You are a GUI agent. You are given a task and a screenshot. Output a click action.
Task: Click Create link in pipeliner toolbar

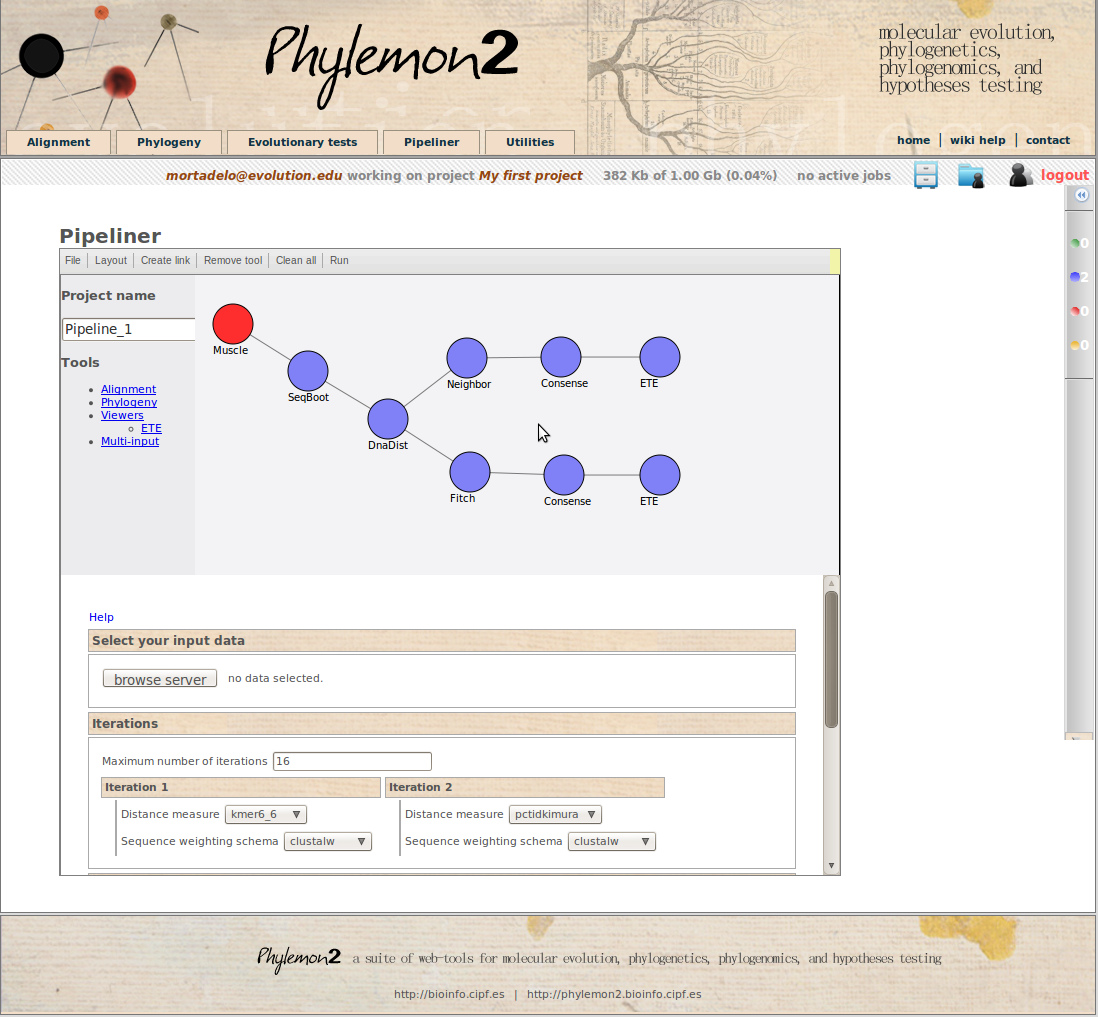pos(165,261)
